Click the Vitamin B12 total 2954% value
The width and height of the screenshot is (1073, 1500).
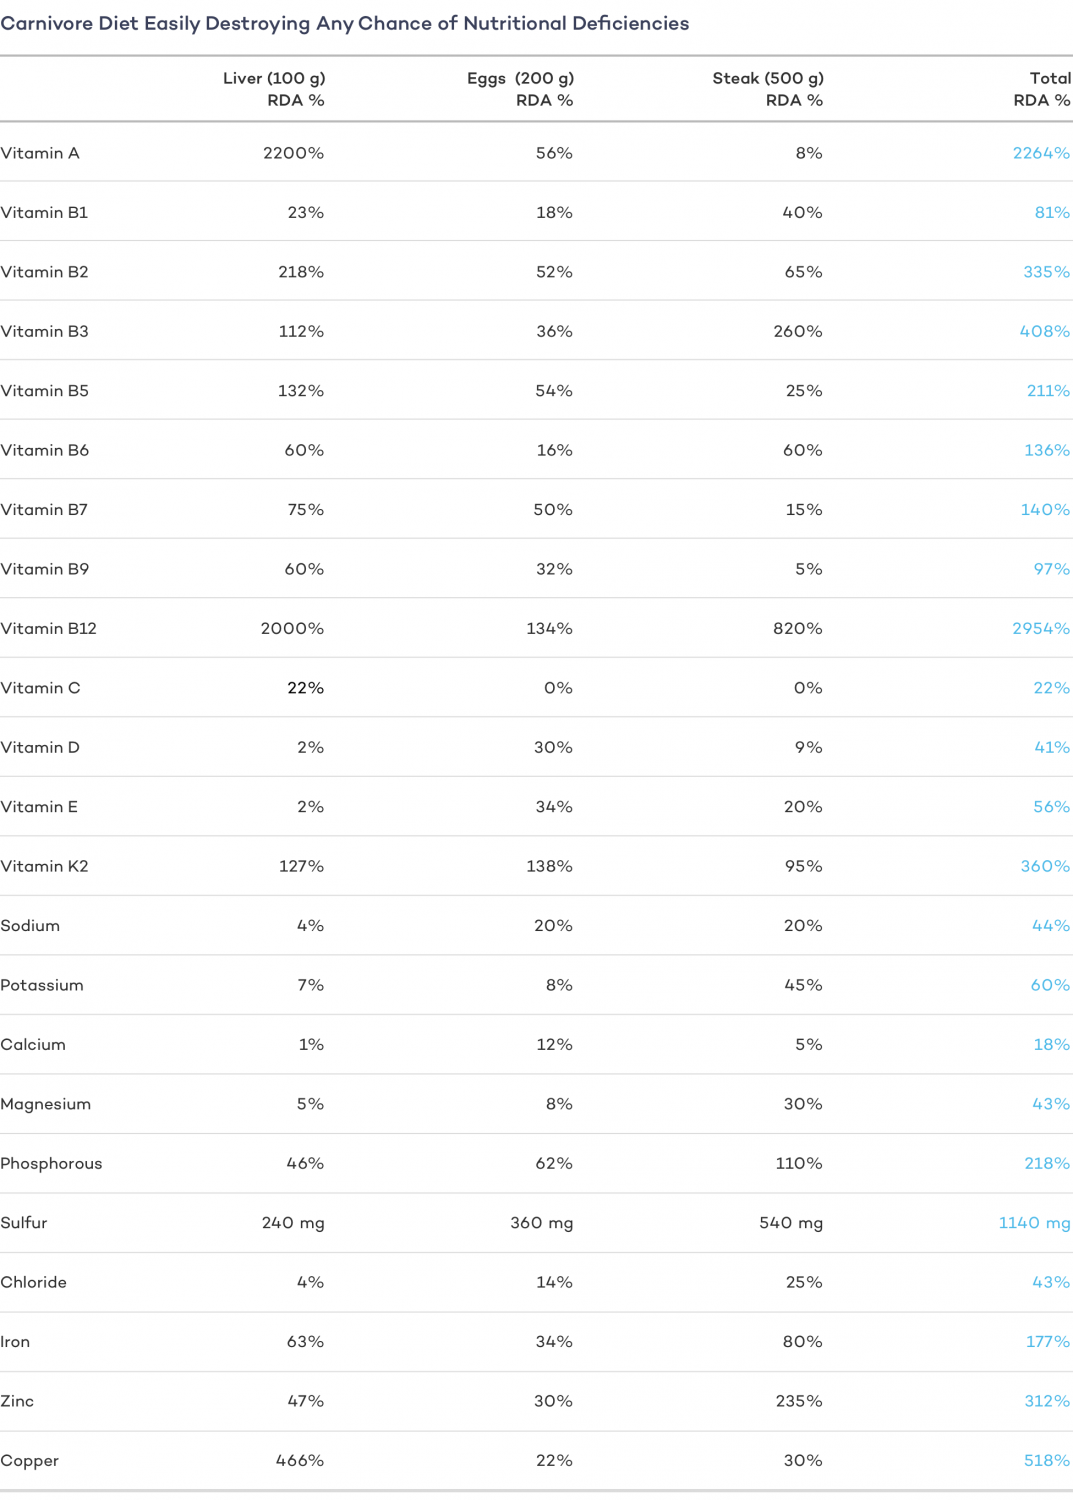tap(1041, 628)
